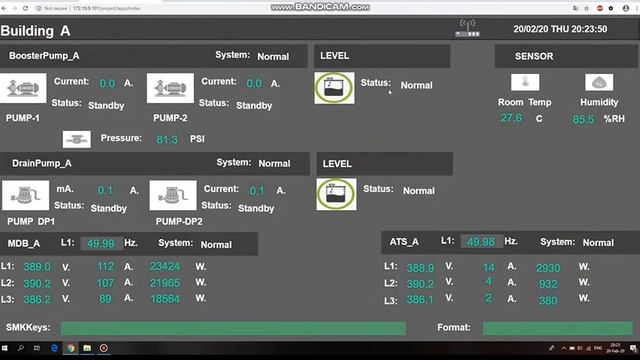Click the Format green bar
This screenshot has width=640, height=360.
pyautogui.click(x=558, y=328)
